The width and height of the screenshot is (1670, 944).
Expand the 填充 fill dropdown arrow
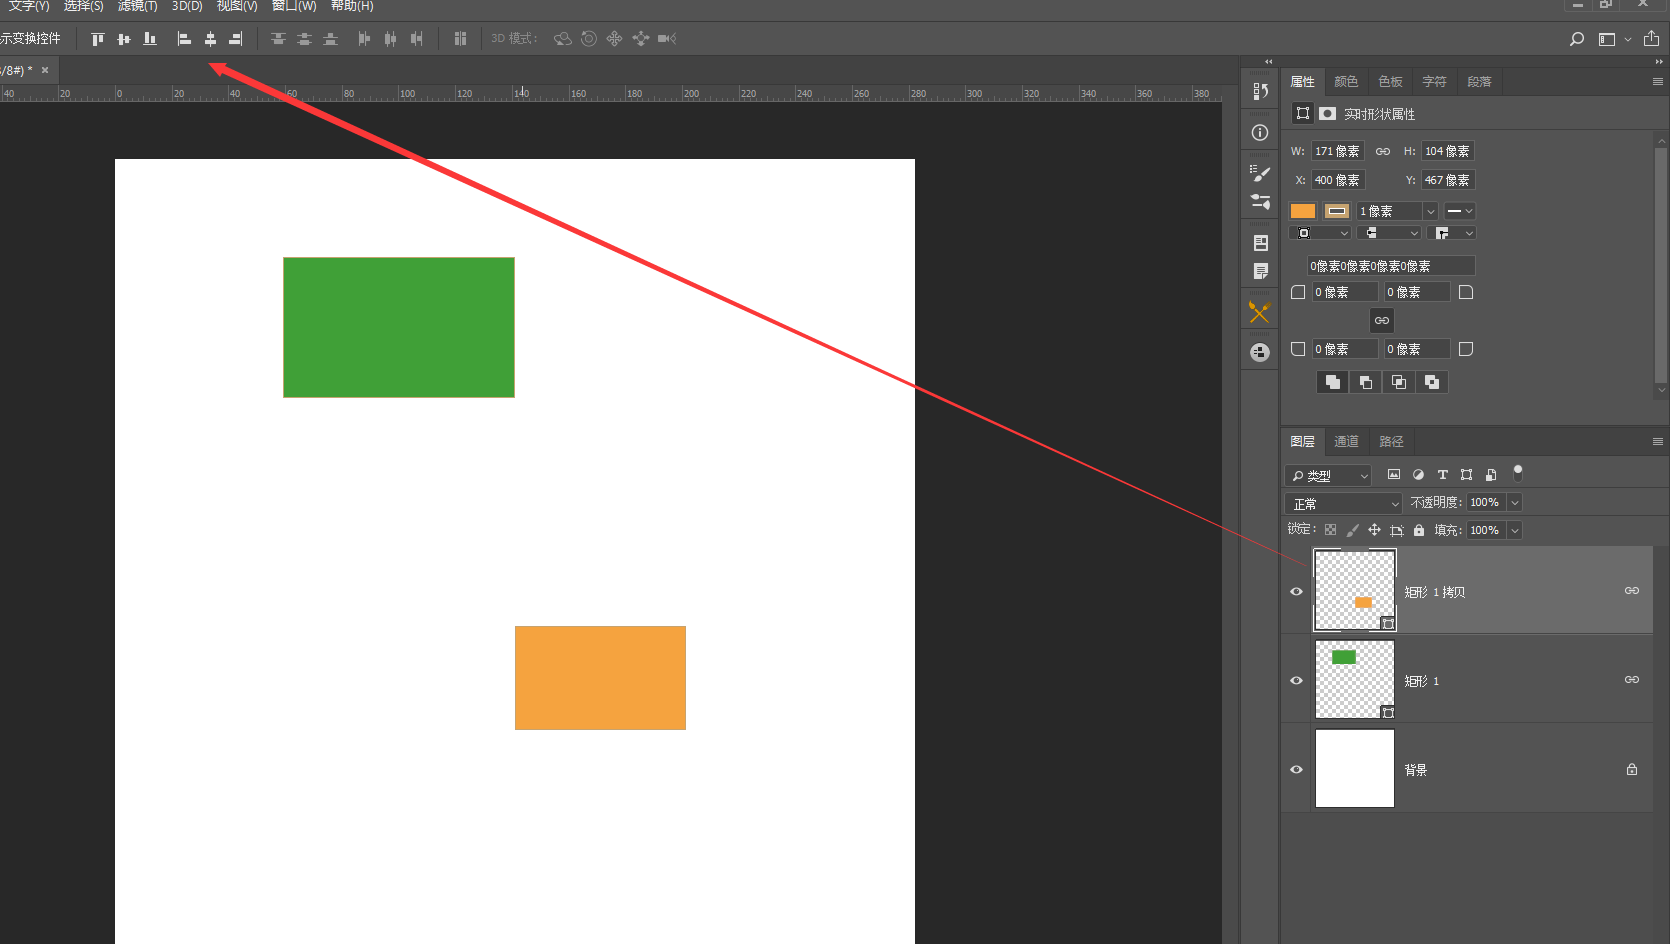click(x=1515, y=530)
